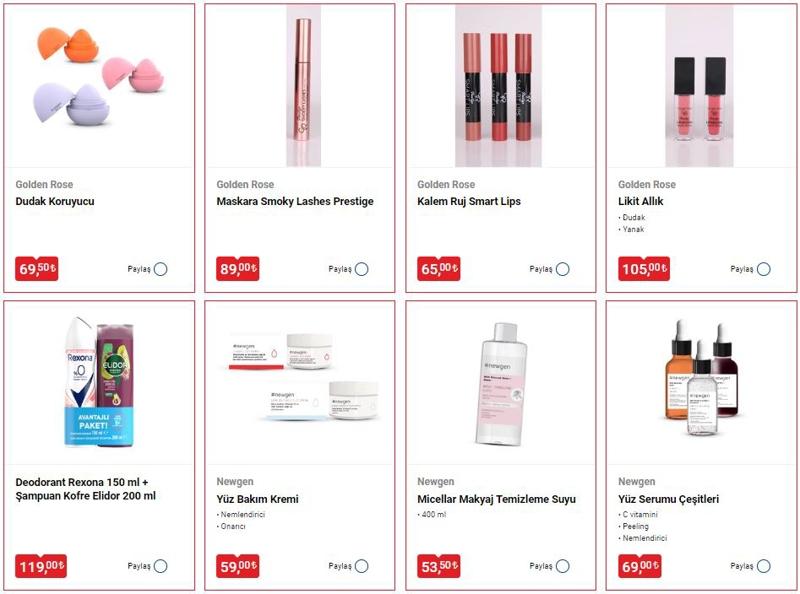Click the 69,50 price tag
This screenshot has width=800, height=594.
click(37, 268)
